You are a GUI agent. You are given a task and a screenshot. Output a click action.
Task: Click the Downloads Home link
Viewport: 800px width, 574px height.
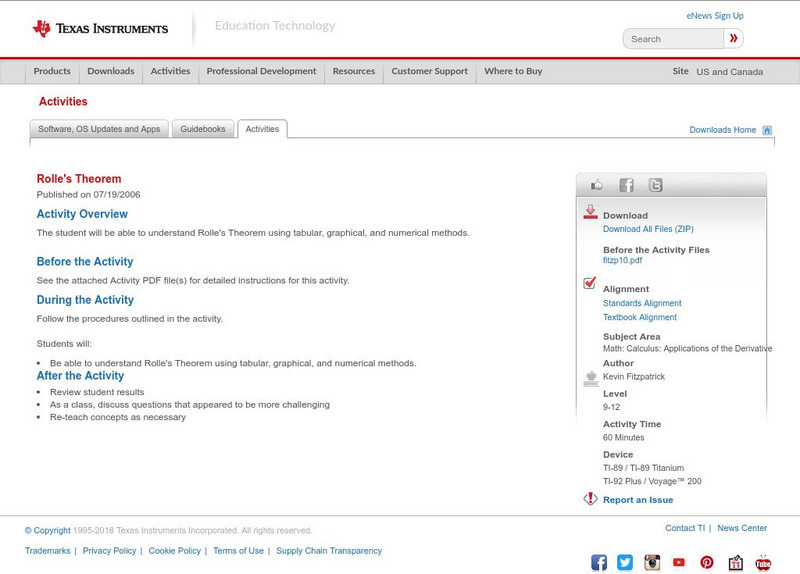click(722, 130)
